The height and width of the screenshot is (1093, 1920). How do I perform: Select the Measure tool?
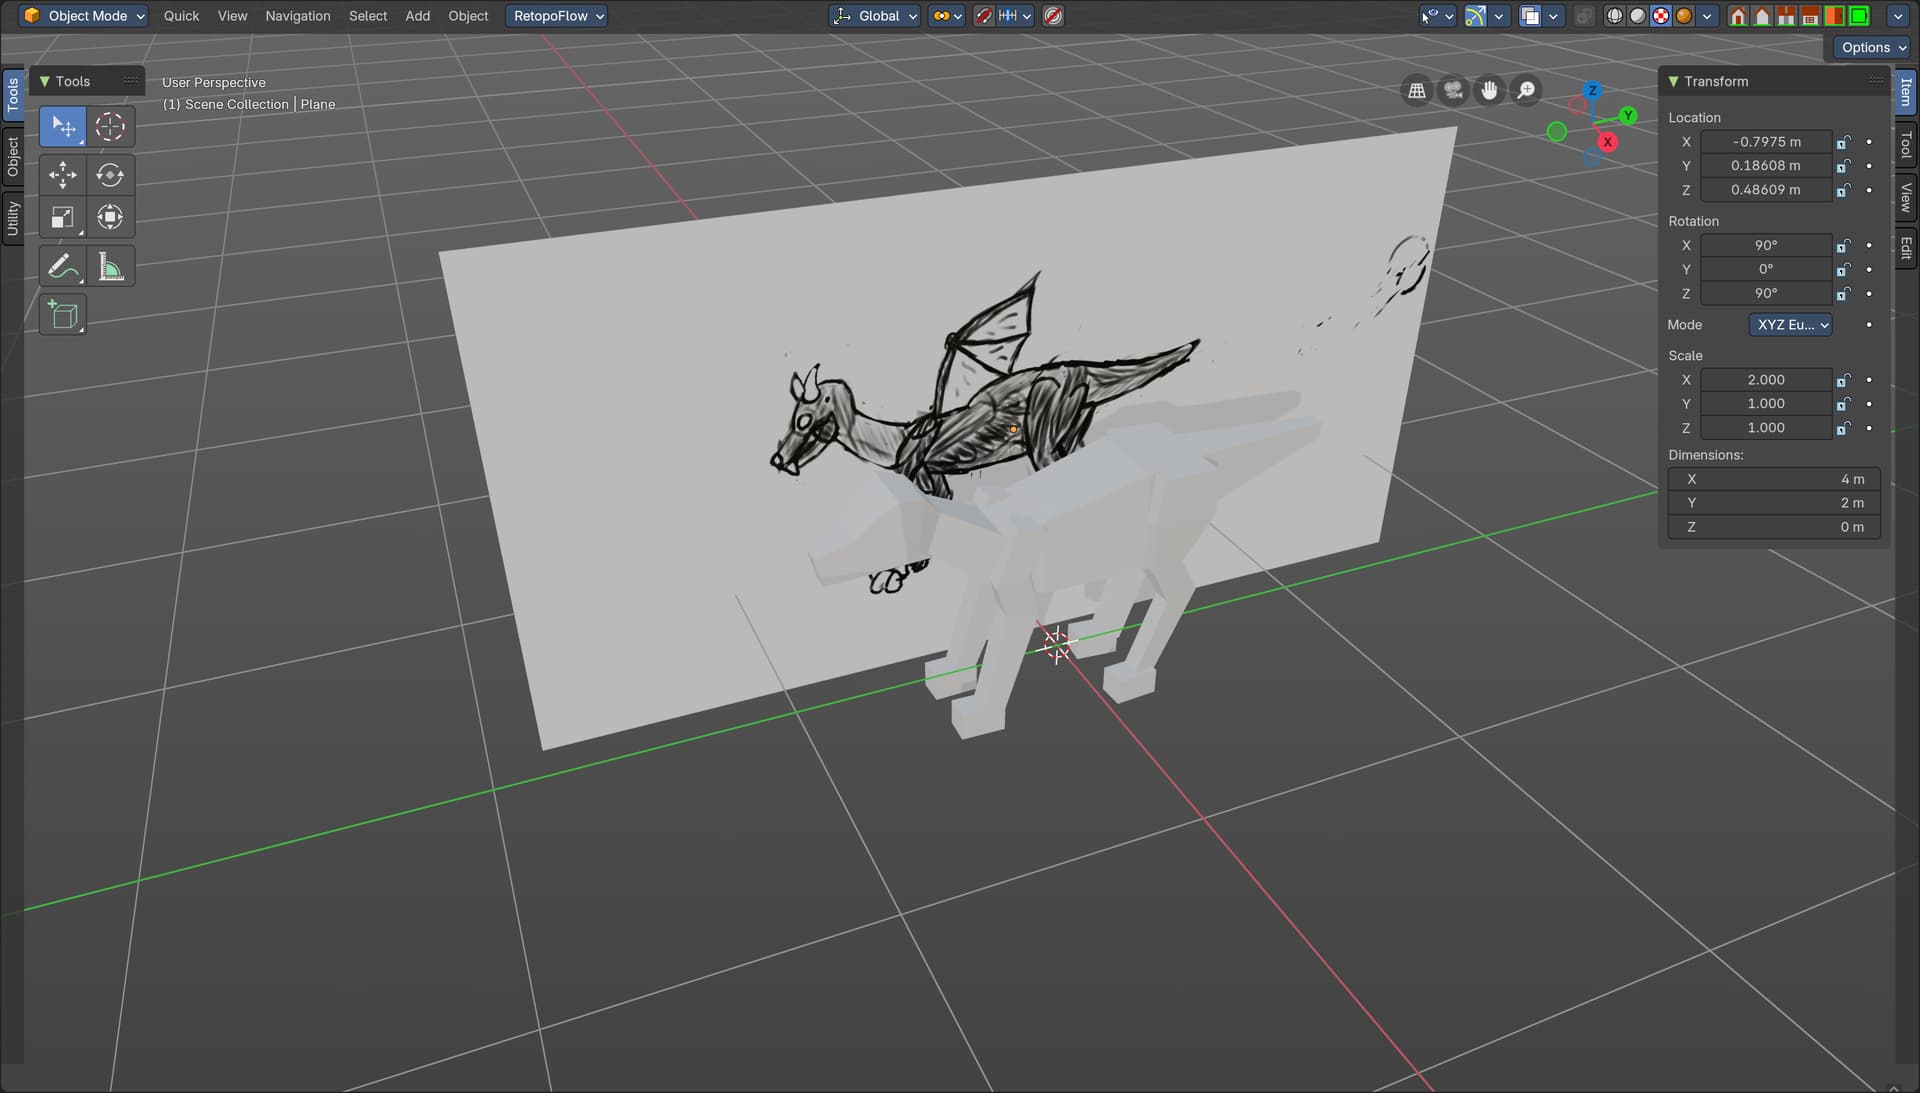pos(110,267)
